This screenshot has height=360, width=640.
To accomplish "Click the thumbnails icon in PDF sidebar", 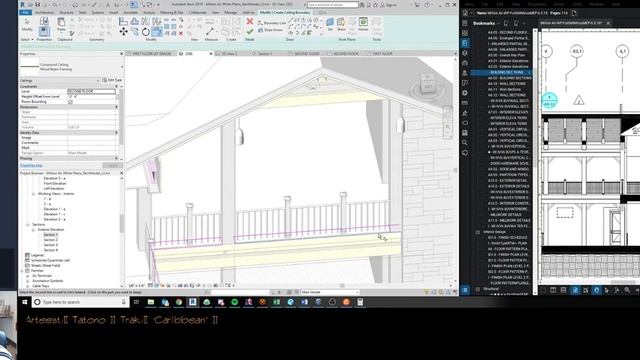I will (x=465, y=33).
